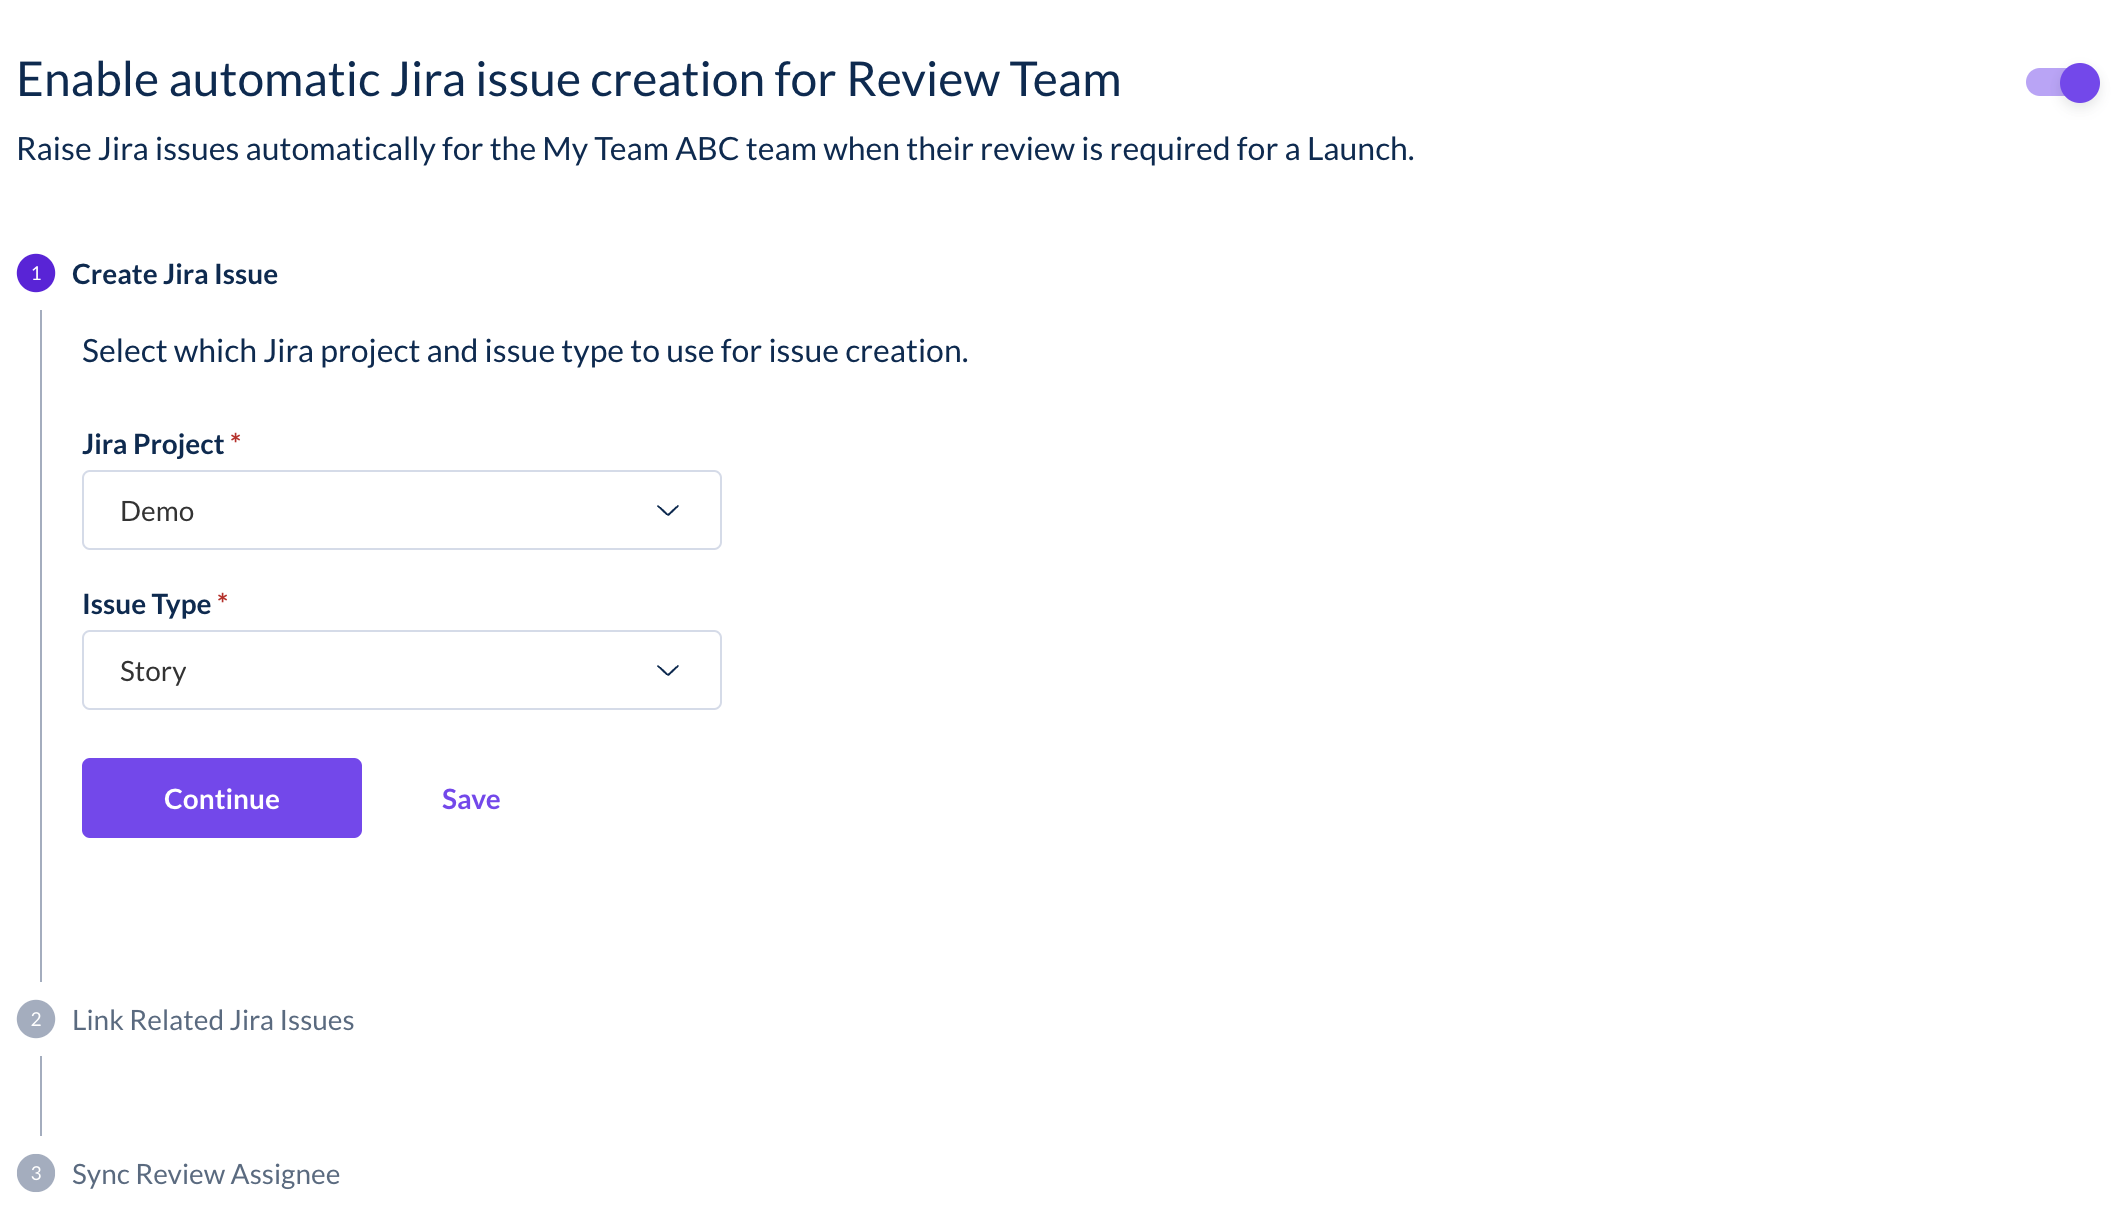Click the 'Select which Jira project' instruction text
2120x1222 pixels.
click(x=525, y=351)
